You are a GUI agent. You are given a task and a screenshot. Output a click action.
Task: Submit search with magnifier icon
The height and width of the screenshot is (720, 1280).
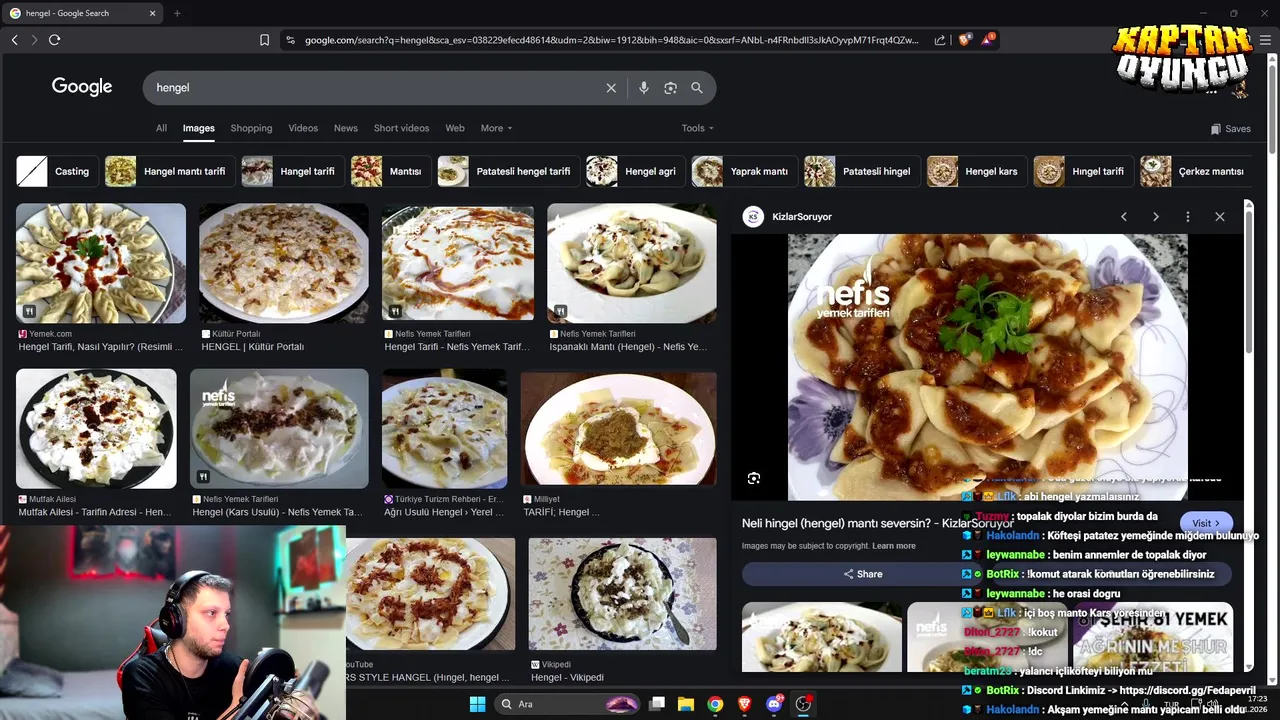[697, 88]
